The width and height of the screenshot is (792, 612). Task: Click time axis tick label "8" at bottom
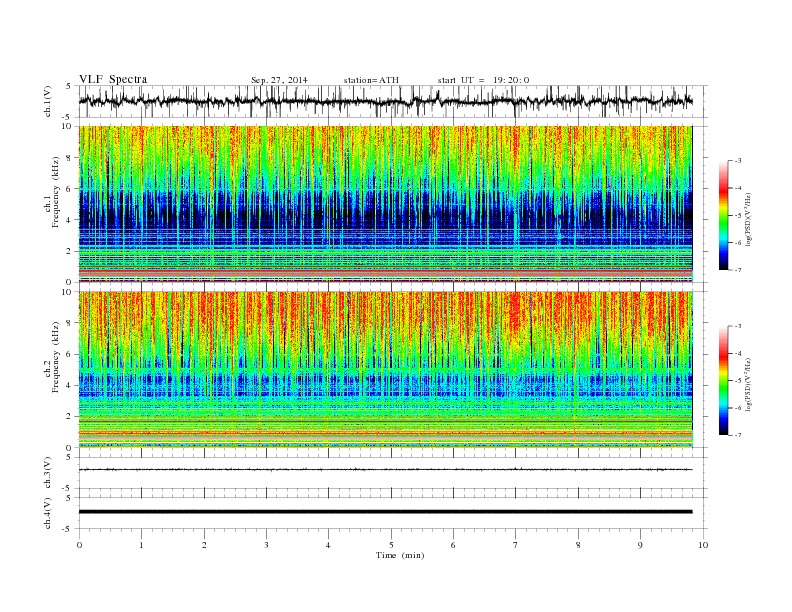(x=578, y=545)
